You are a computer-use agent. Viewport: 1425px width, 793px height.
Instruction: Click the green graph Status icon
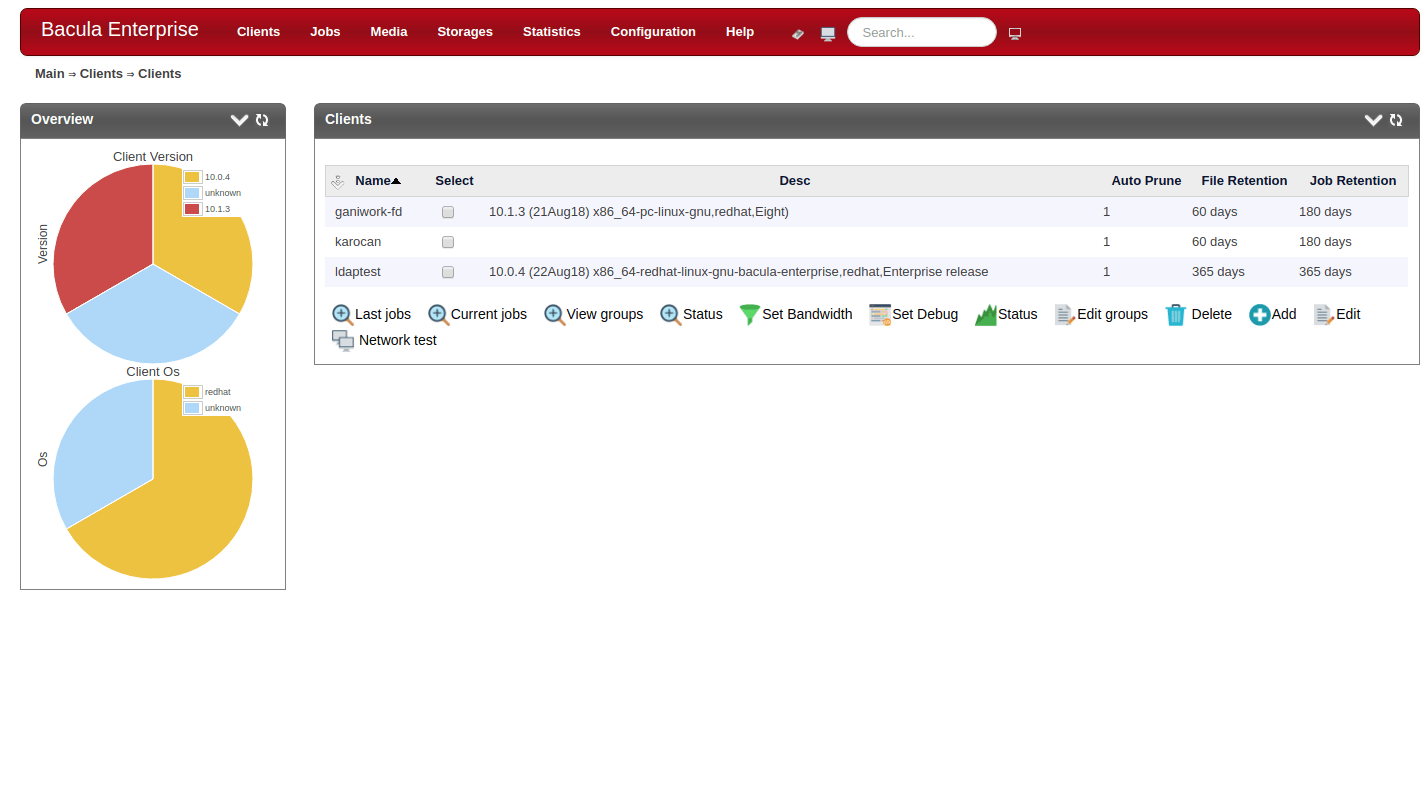986,314
